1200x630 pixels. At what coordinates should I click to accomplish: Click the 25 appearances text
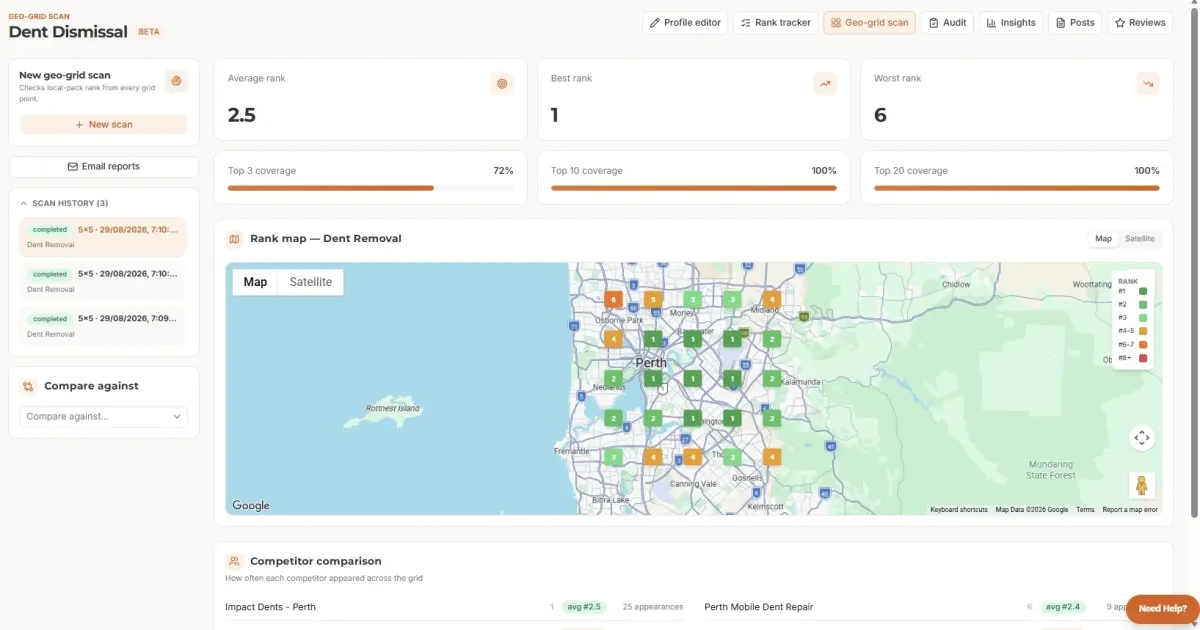pyautogui.click(x=653, y=607)
